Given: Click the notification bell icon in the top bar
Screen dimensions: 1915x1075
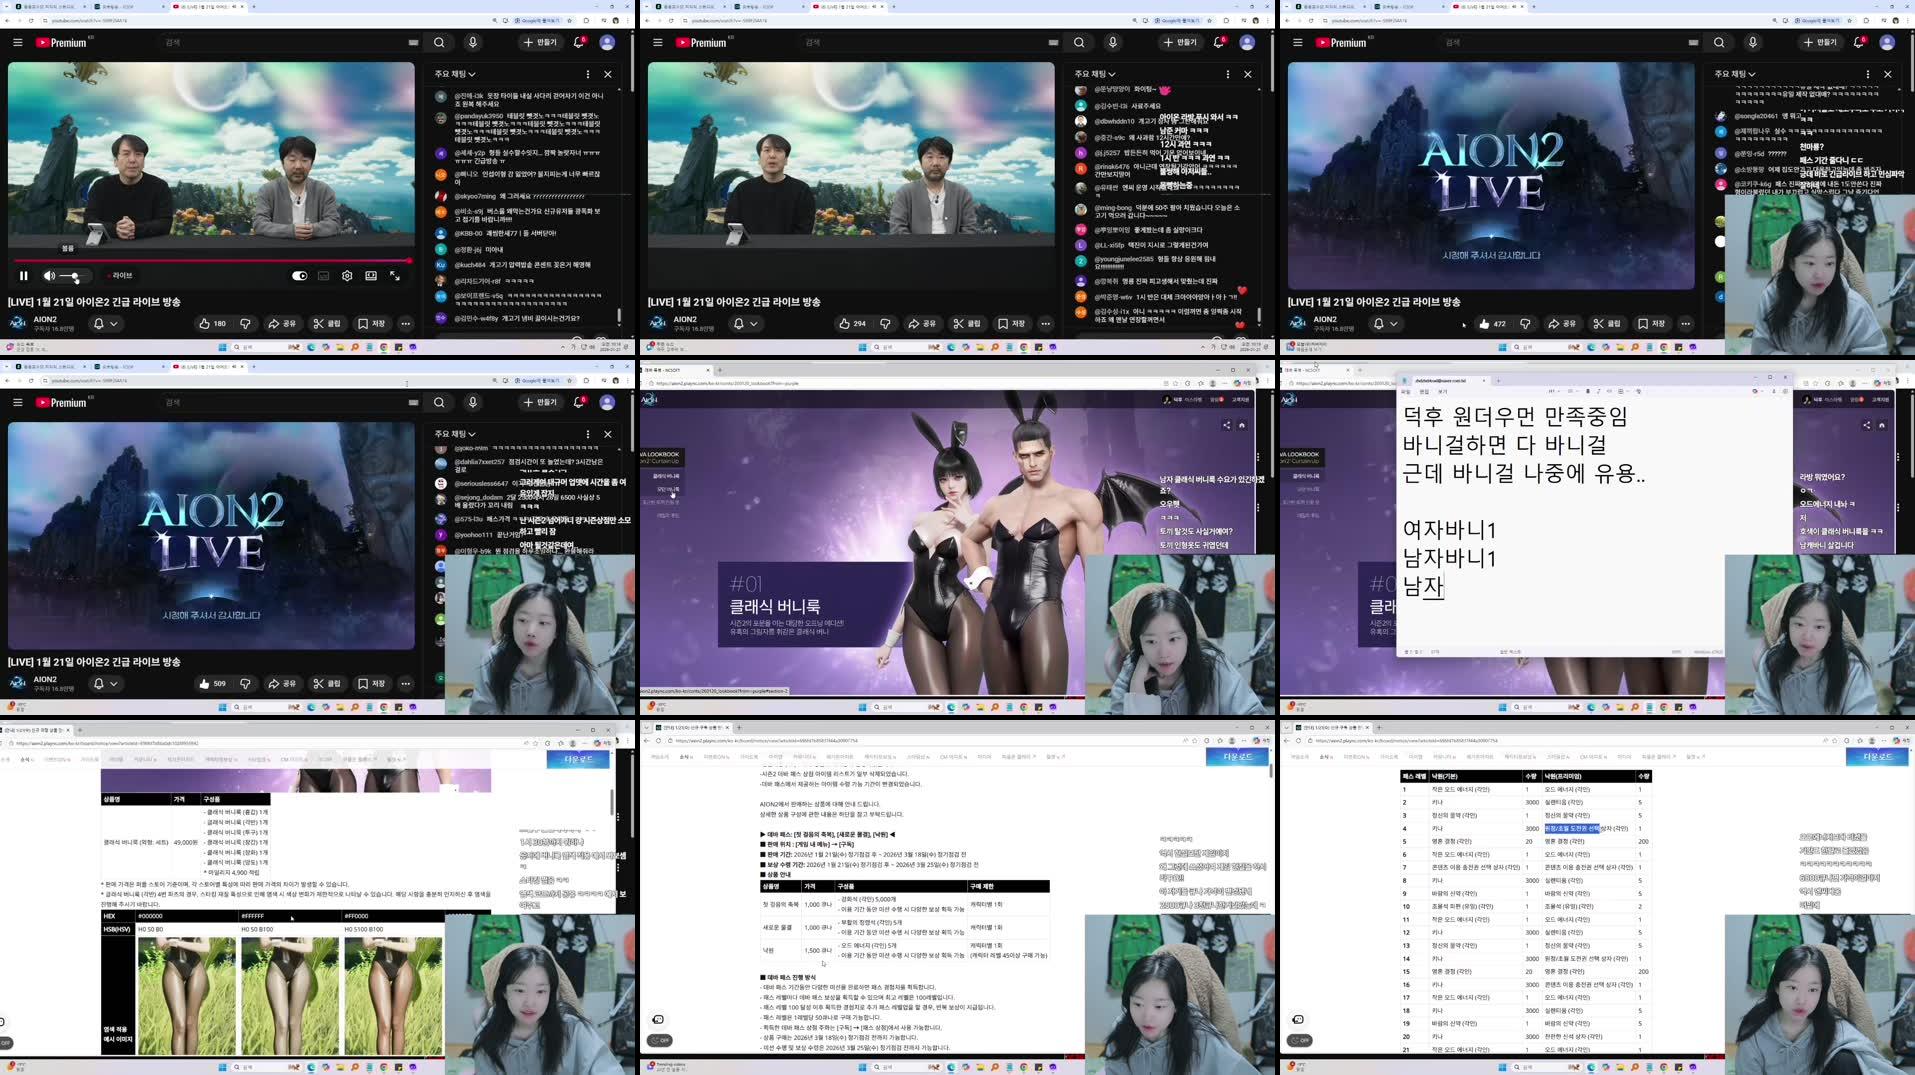Looking at the screenshot, I should [x=578, y=42].
